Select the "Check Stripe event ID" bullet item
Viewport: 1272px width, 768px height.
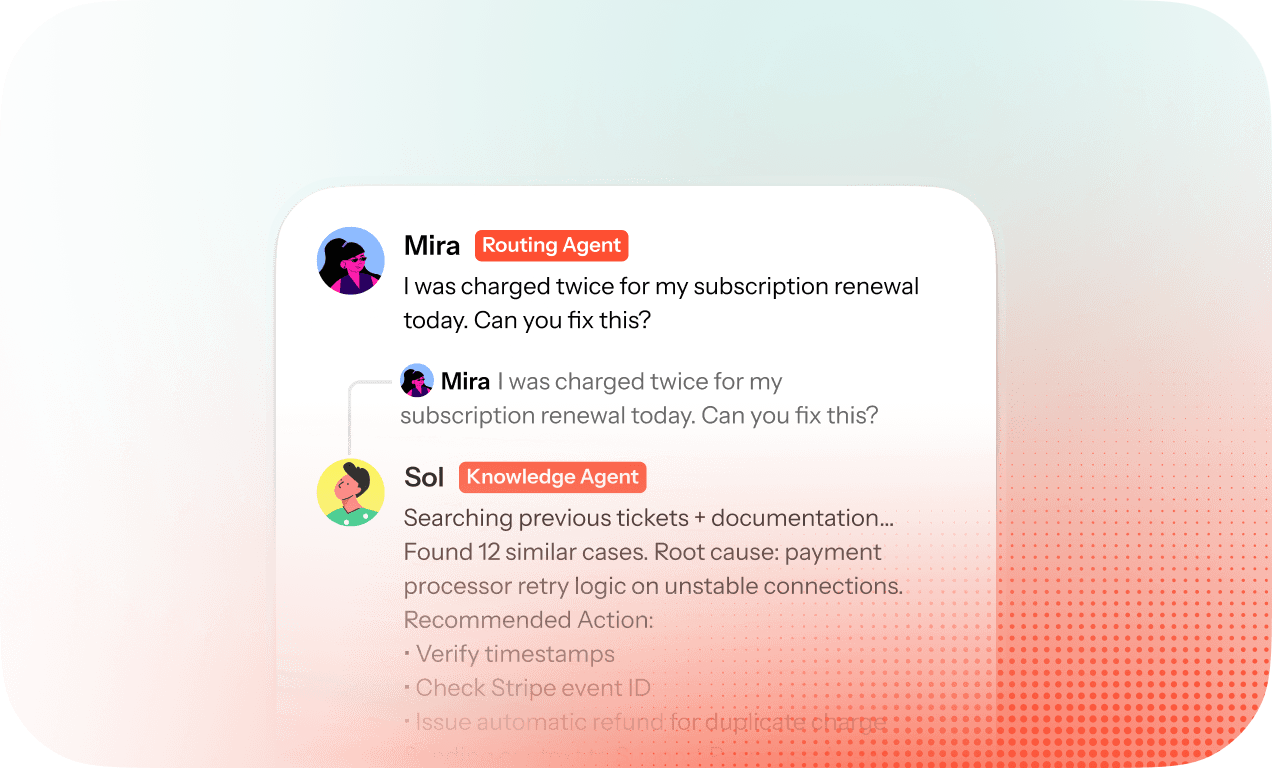527,688
